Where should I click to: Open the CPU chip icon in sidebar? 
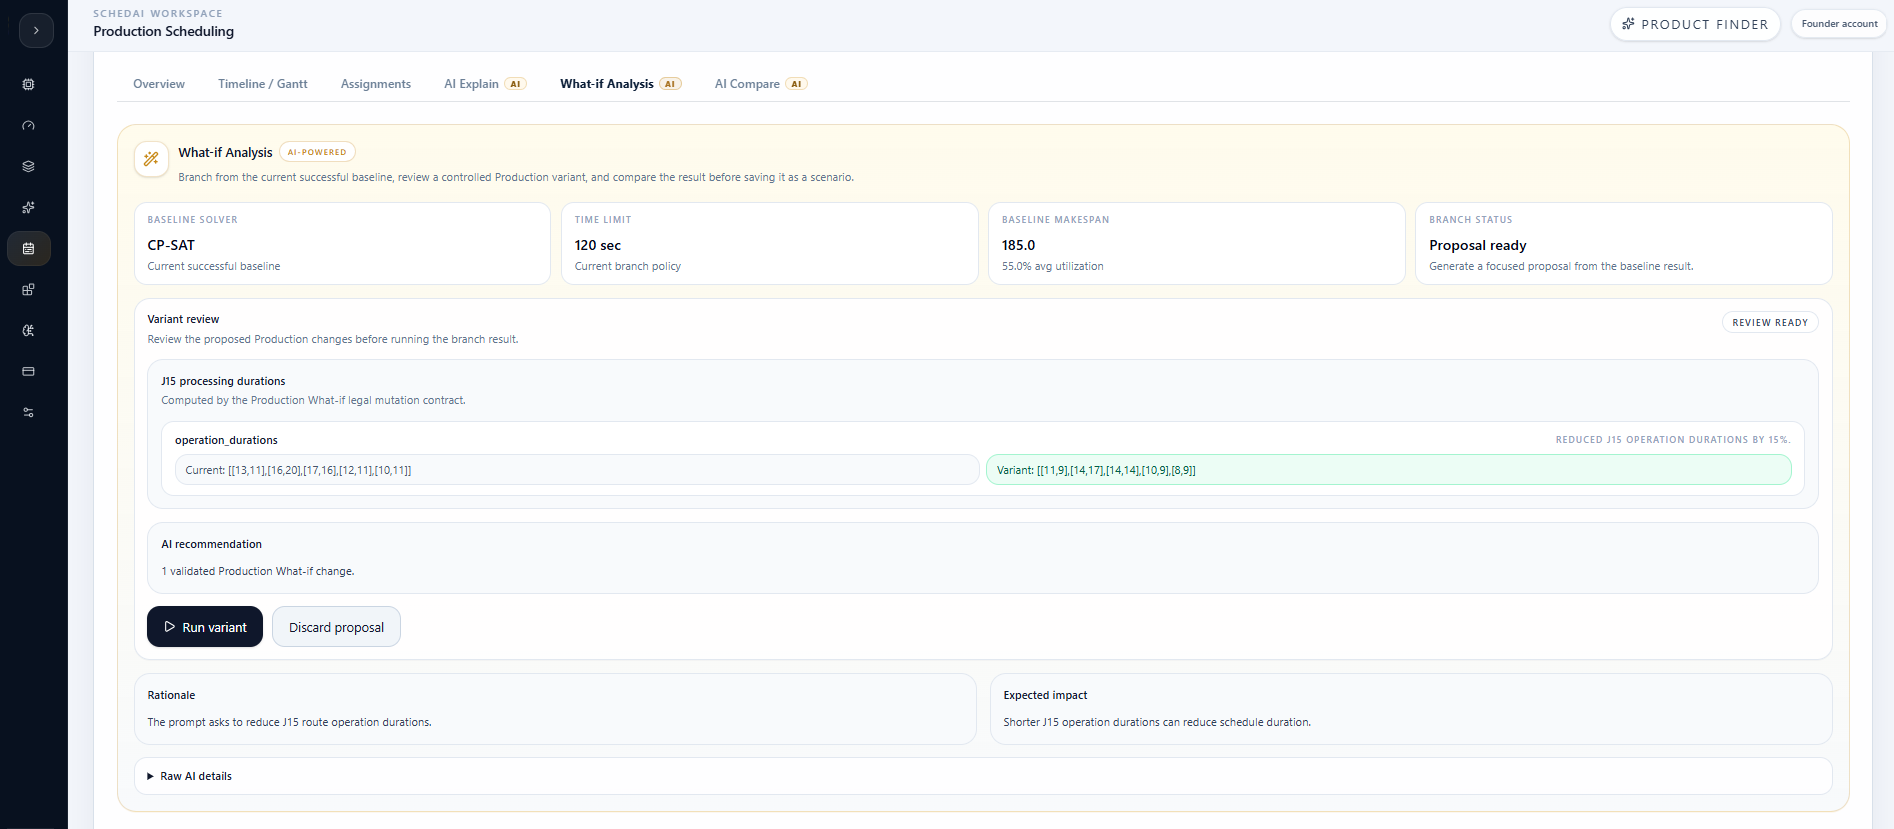click(28, 85)
